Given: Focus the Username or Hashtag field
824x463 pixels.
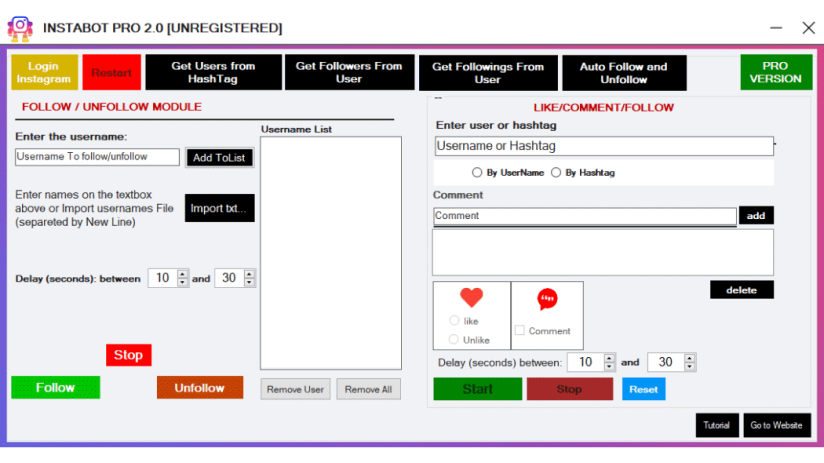Looking at the screenshot, I should click(x=604, y=146).
